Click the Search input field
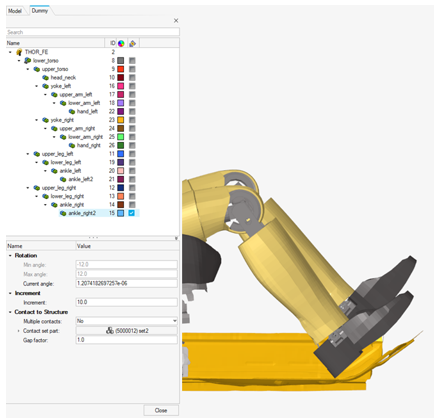Screen dimensions: 434x418 [93, 32]
